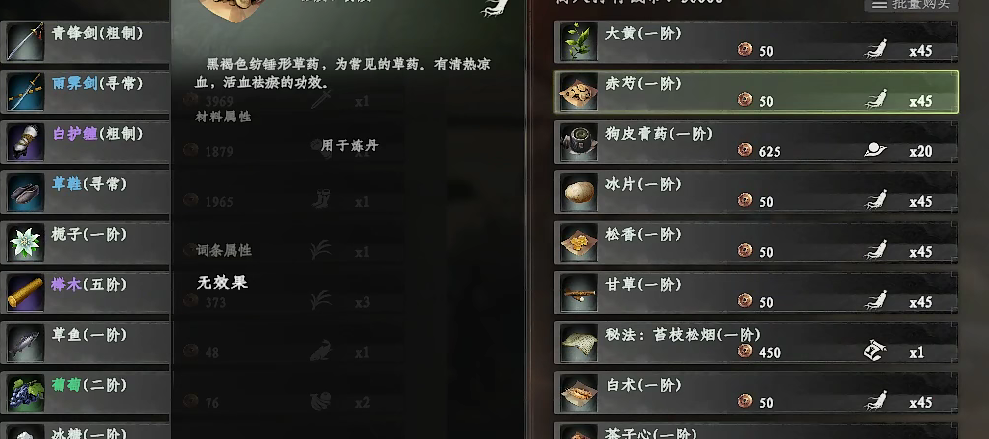
Task: Click the 松香 amber resin thumbnail
Action: click(x=578, y=243)
